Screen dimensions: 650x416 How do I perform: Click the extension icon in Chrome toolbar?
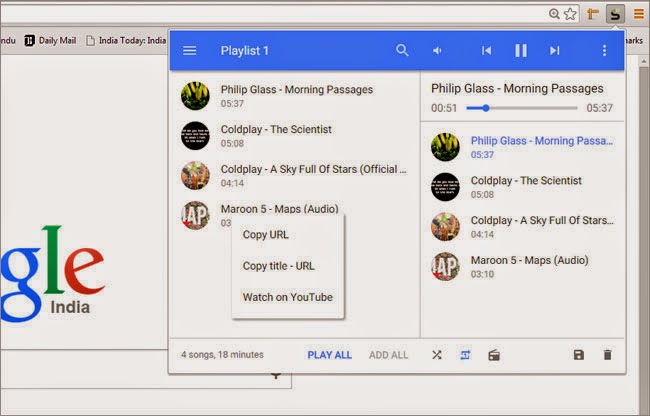tap(615, 14)
